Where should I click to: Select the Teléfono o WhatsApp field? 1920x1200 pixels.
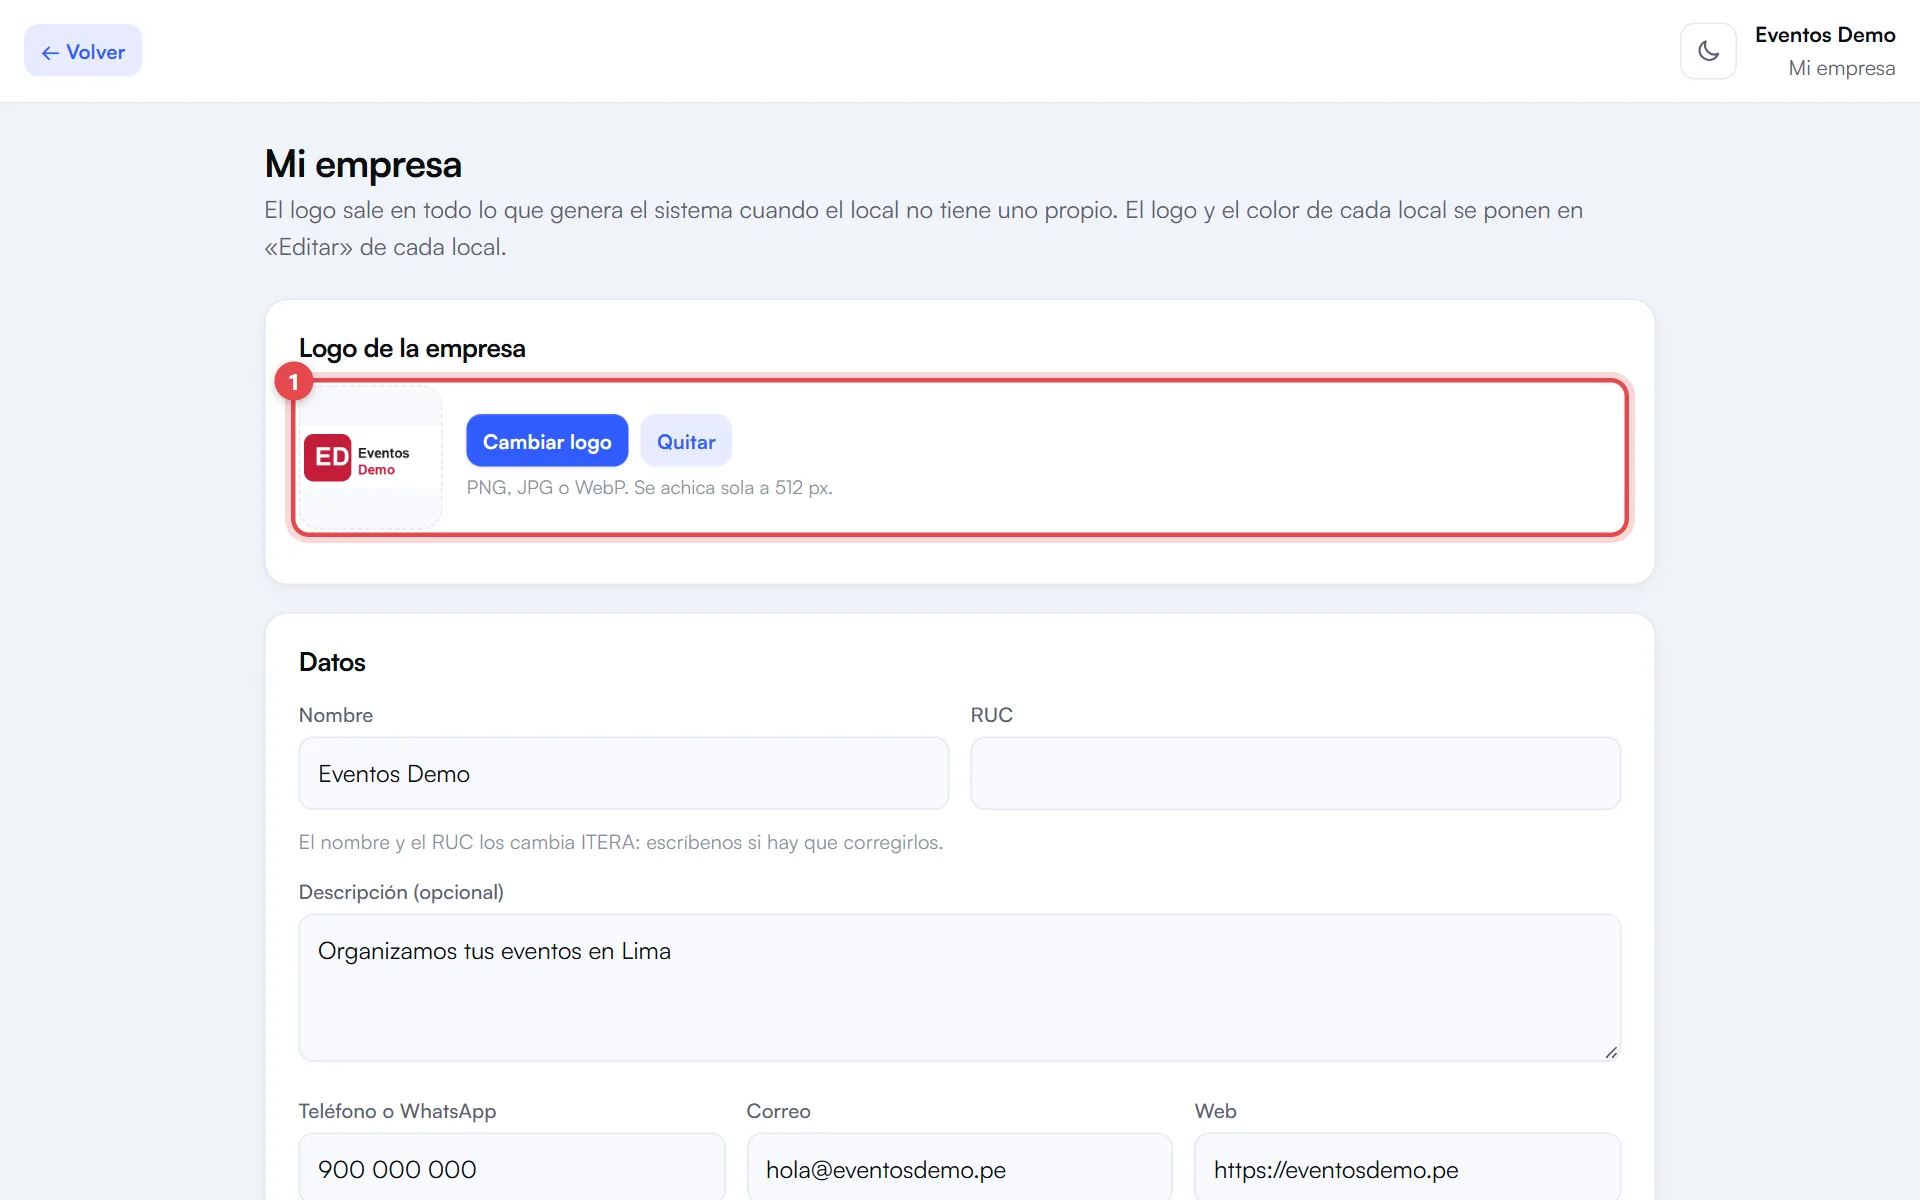(x=511, y=1168)
